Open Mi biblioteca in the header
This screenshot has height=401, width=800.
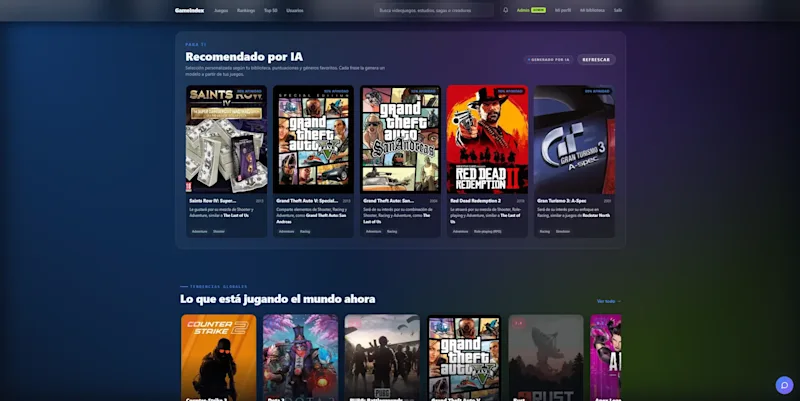tap(592, 10)
